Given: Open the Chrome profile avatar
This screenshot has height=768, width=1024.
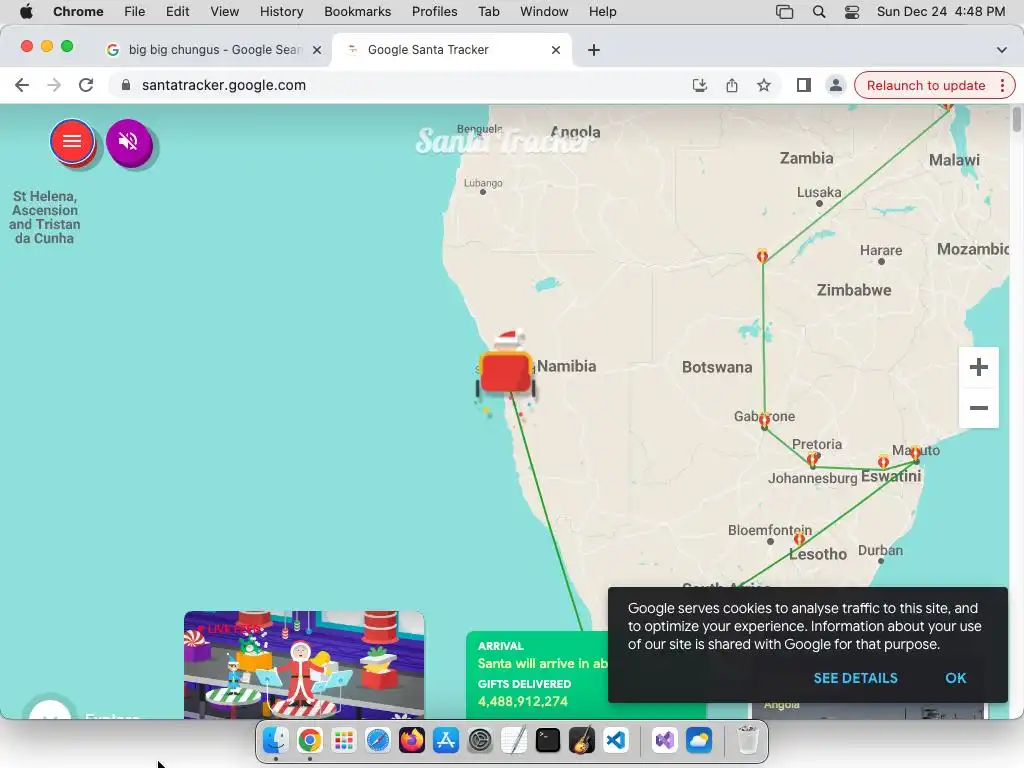Looking at the screenshot, I should pos(835,85).
